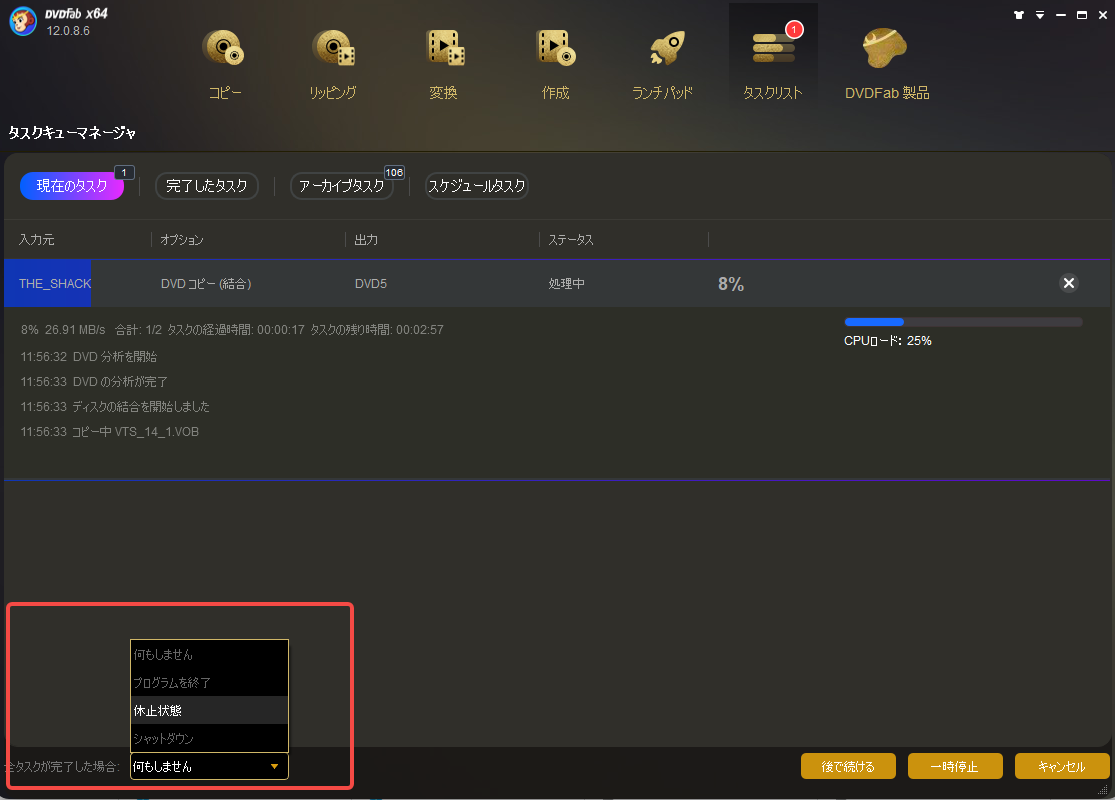Switch to スケジュールタスク tab
1115x800 pixels.
click(x=476, y=186)
